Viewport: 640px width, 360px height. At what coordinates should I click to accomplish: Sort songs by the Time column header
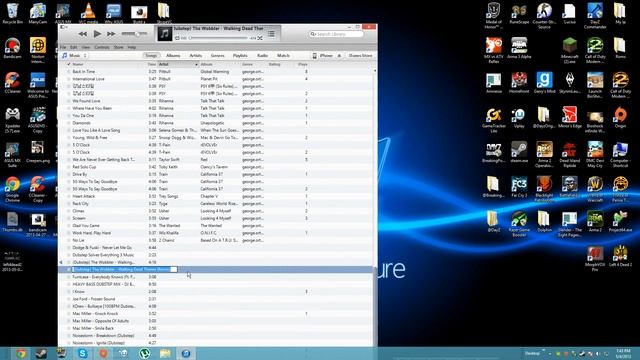[151, 64]
